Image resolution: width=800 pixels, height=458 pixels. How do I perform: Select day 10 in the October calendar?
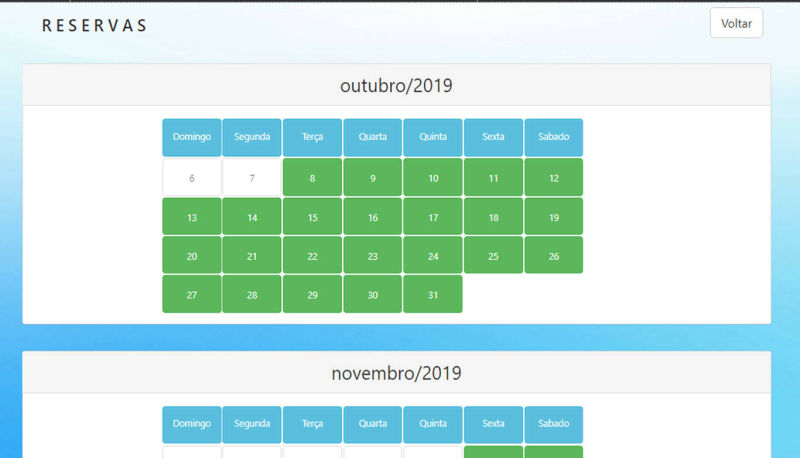(433, 178)
